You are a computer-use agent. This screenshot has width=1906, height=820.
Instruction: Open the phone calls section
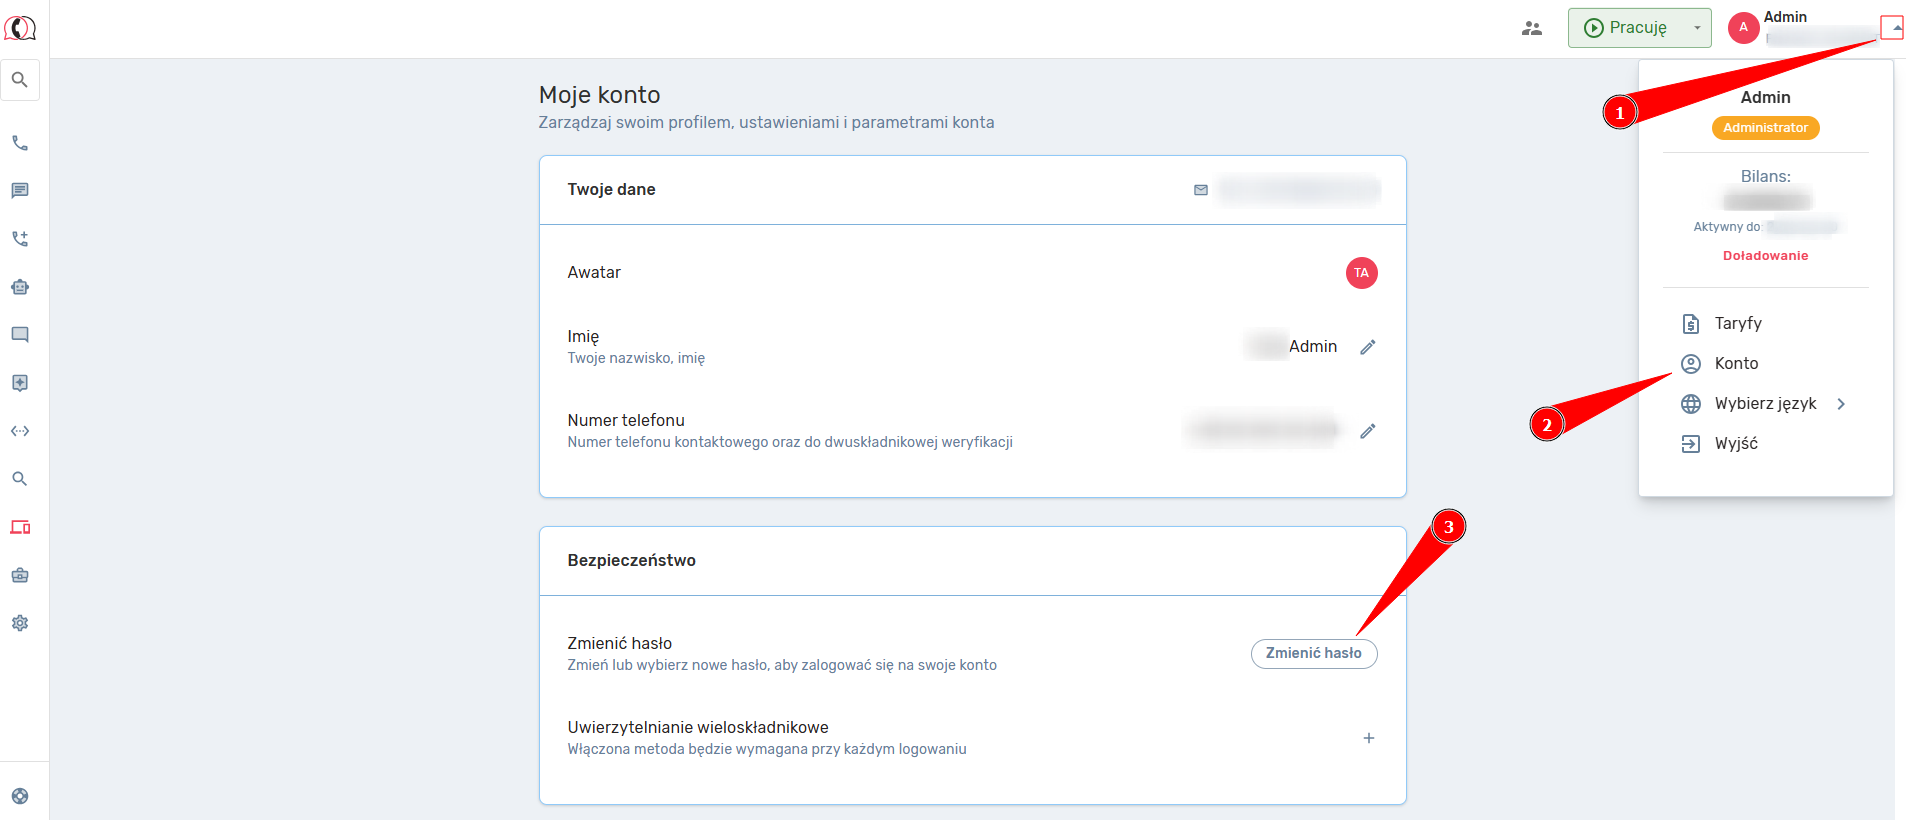tap(20, 143)
